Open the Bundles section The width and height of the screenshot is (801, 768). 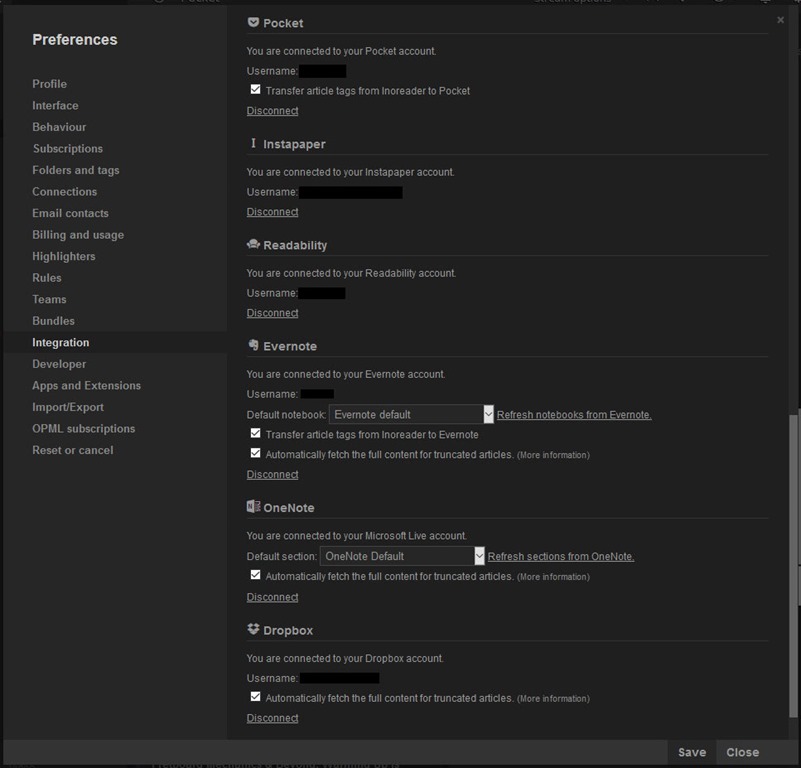[54, 321]
